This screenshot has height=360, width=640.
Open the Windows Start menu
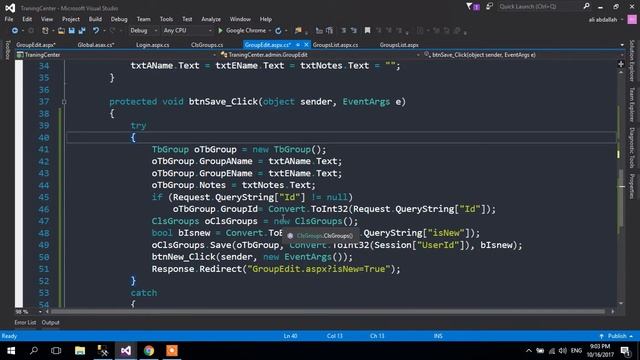[11, 351]
